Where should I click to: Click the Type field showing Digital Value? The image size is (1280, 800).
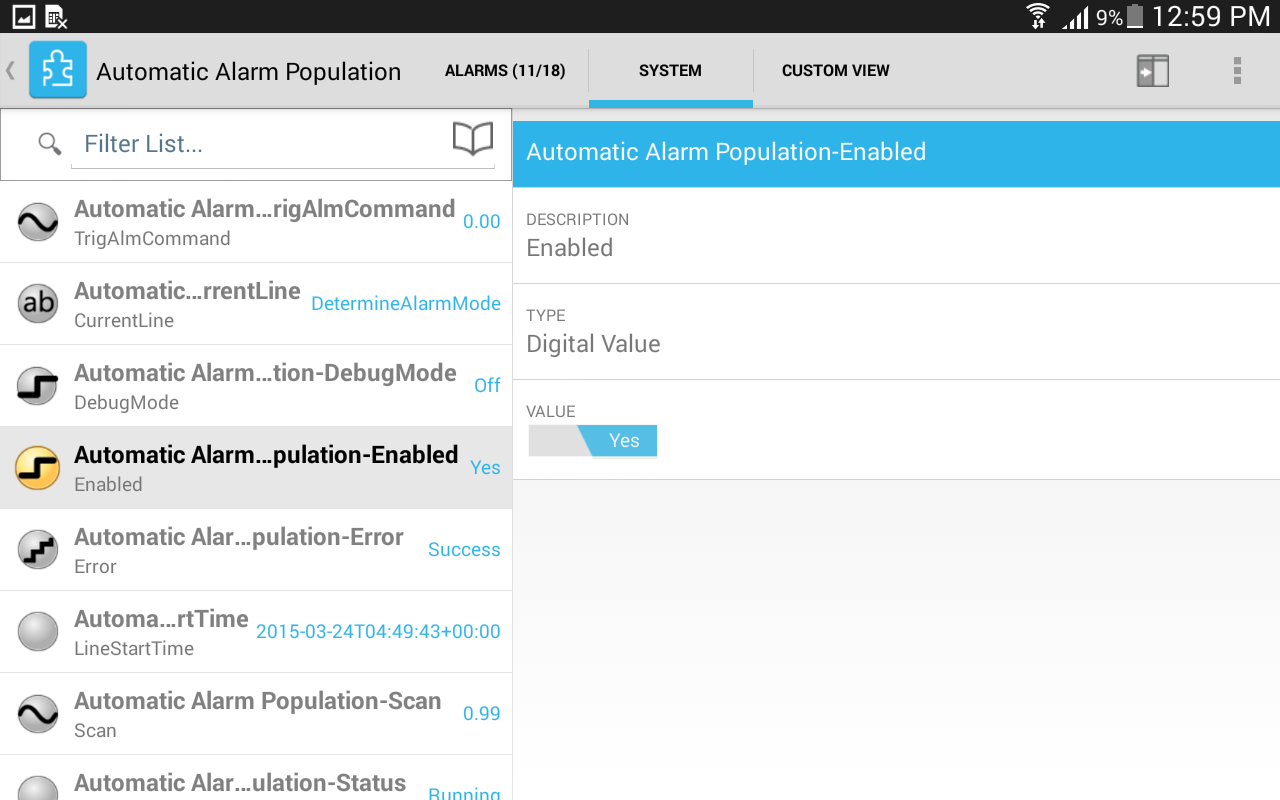[896, 331]
